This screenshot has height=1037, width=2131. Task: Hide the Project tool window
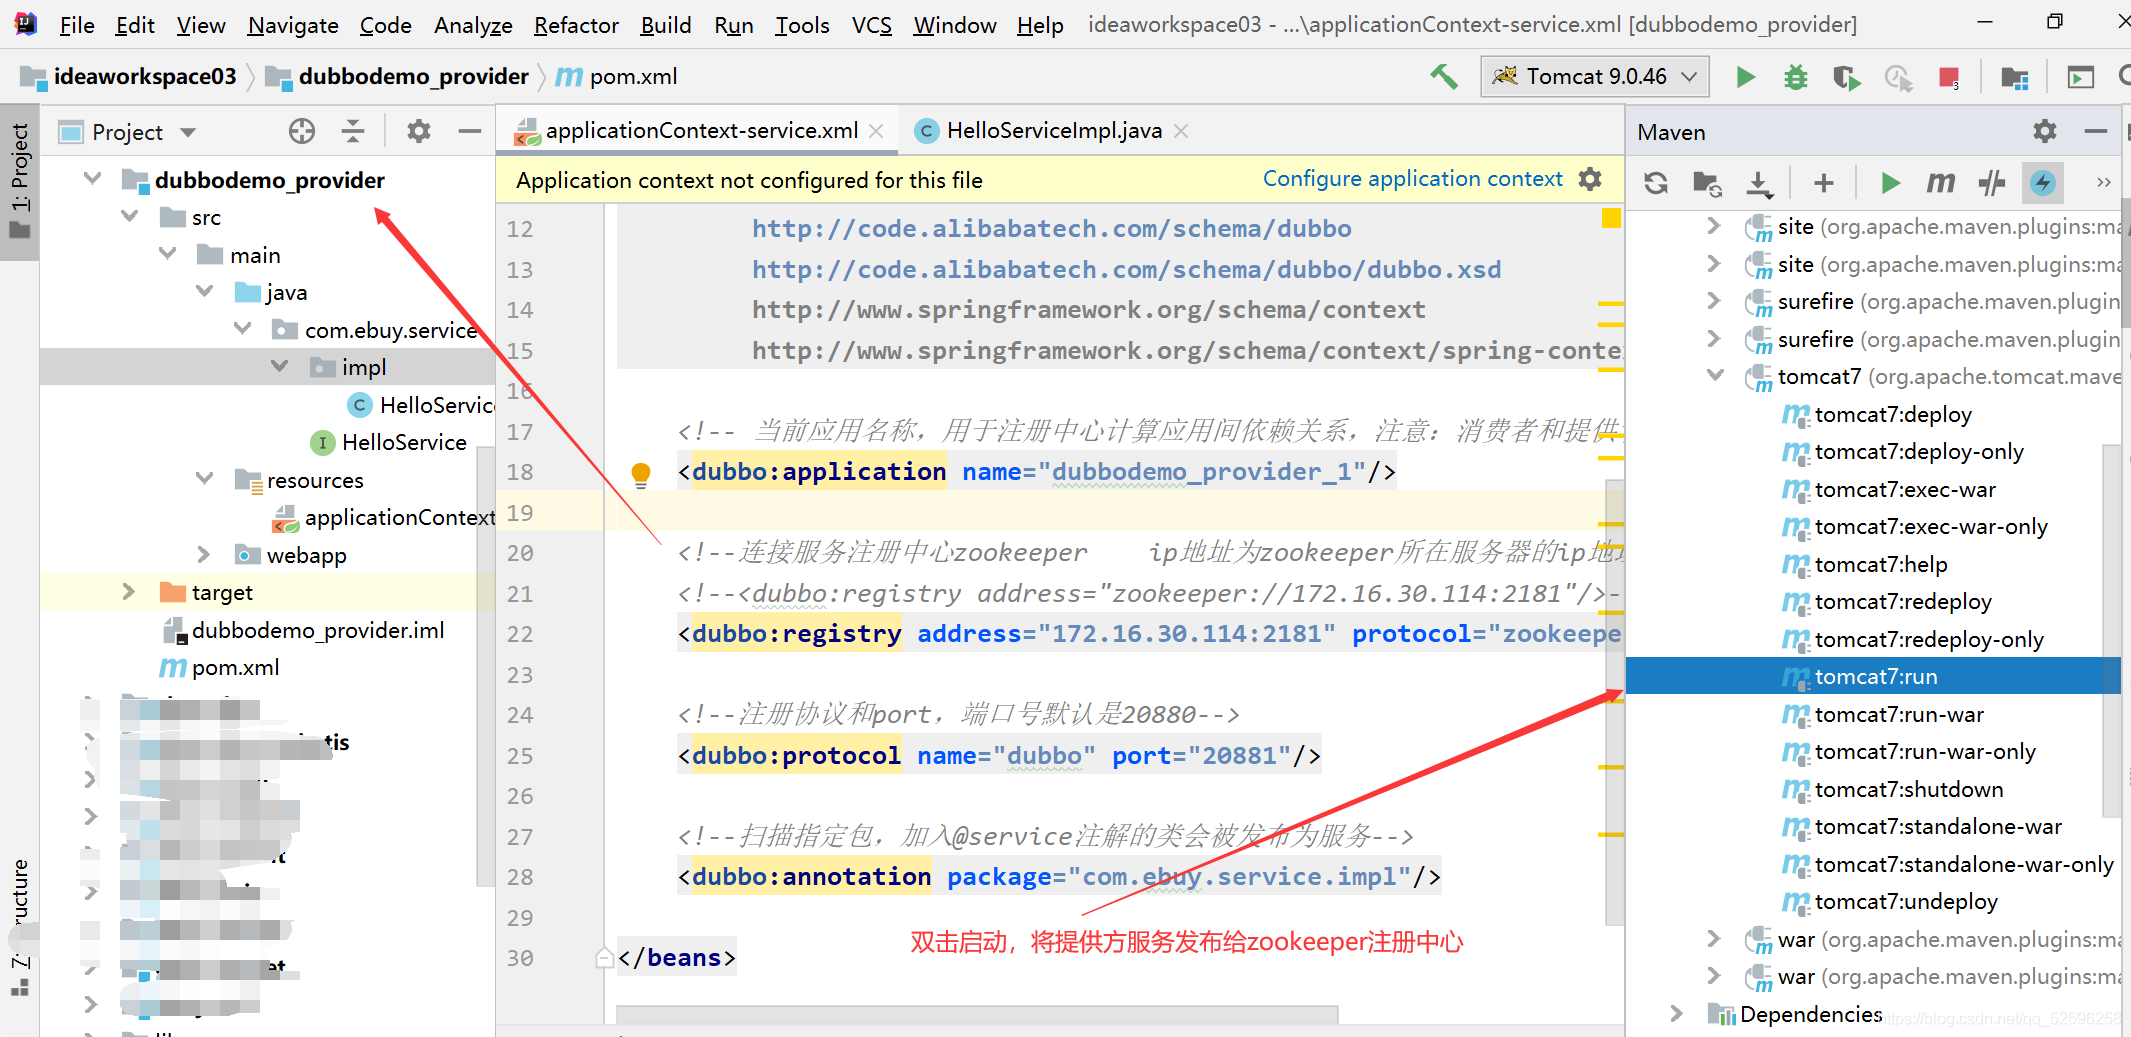469,131
